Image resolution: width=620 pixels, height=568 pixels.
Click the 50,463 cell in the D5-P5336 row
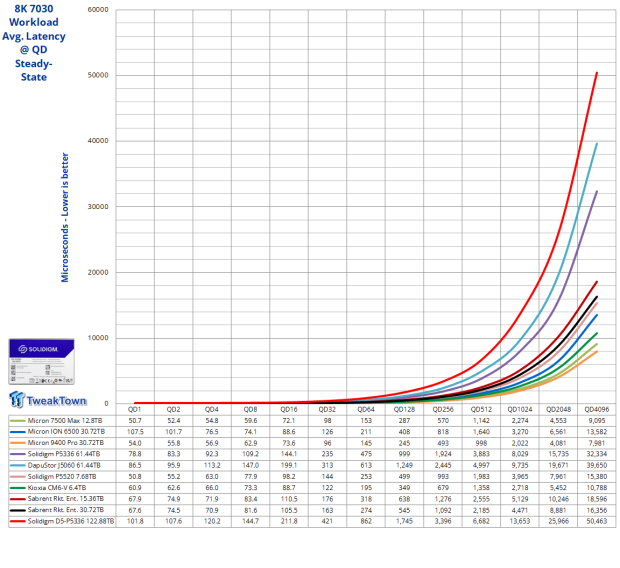[597, 521]
